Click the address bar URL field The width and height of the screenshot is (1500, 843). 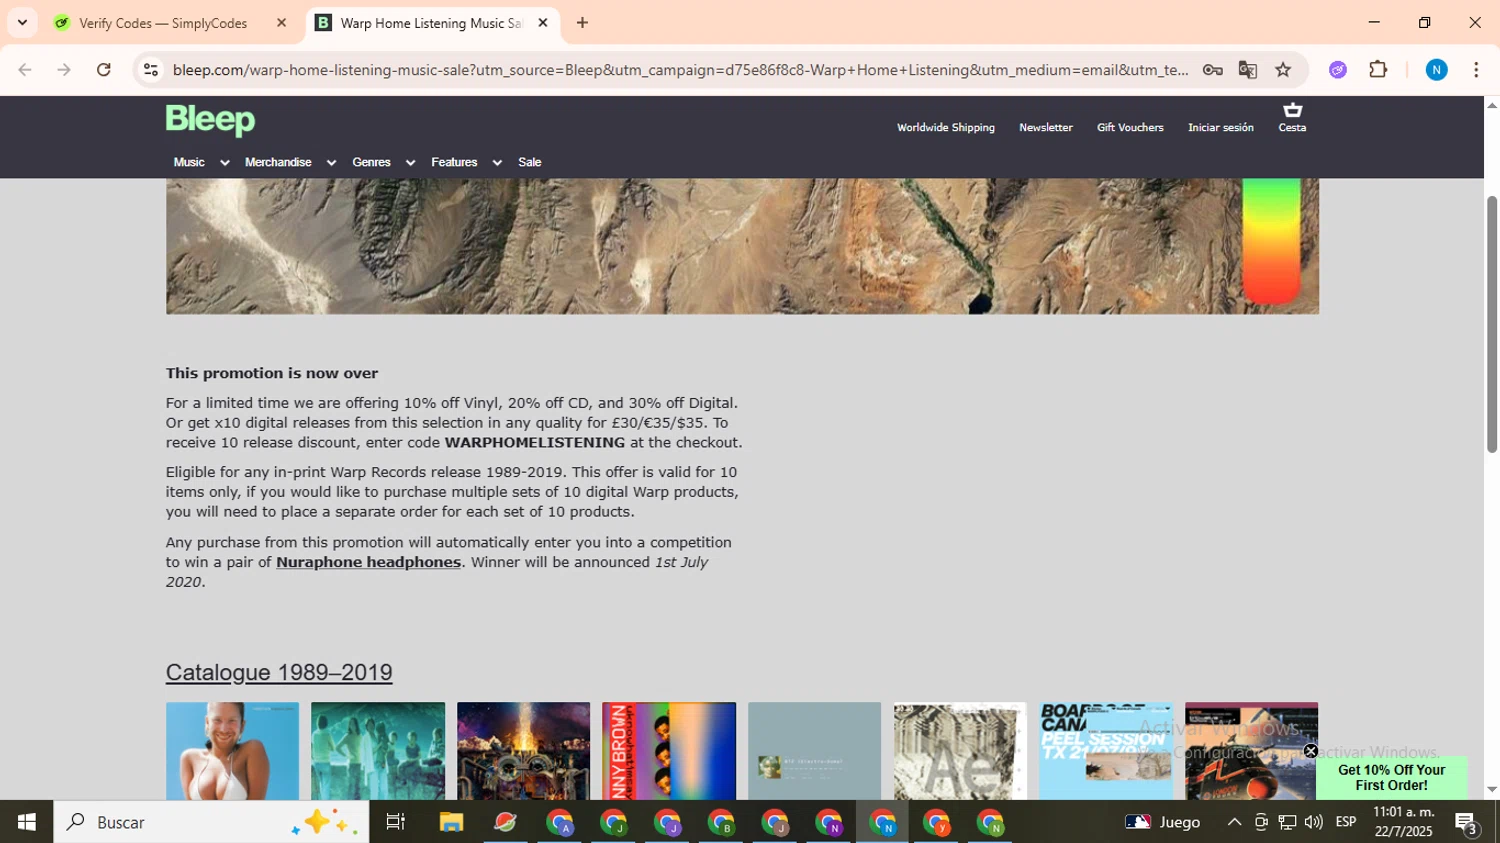(x=680, y=70)
